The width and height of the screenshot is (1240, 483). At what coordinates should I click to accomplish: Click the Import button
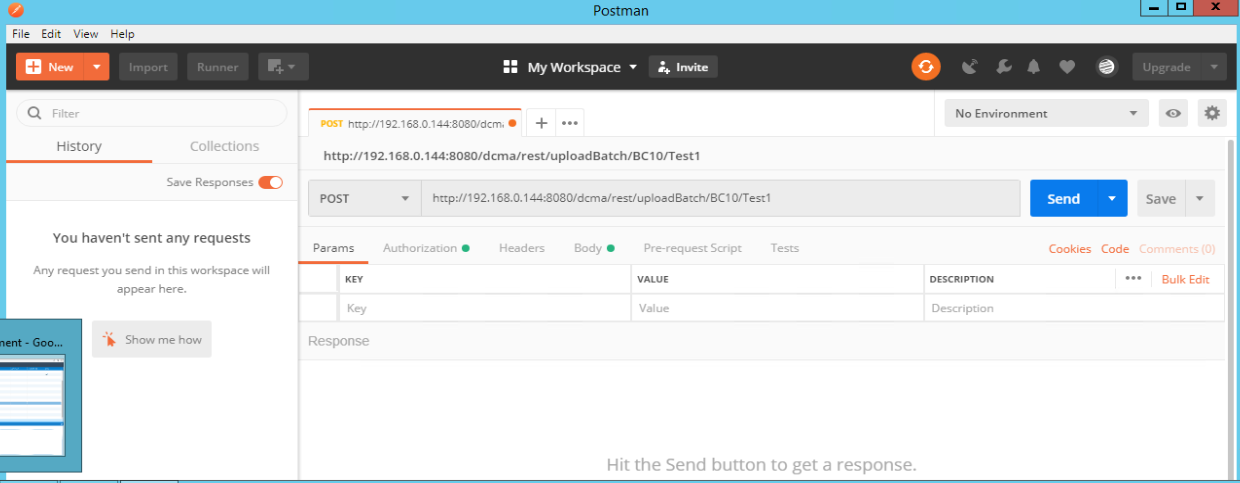(x=148, y=67)
